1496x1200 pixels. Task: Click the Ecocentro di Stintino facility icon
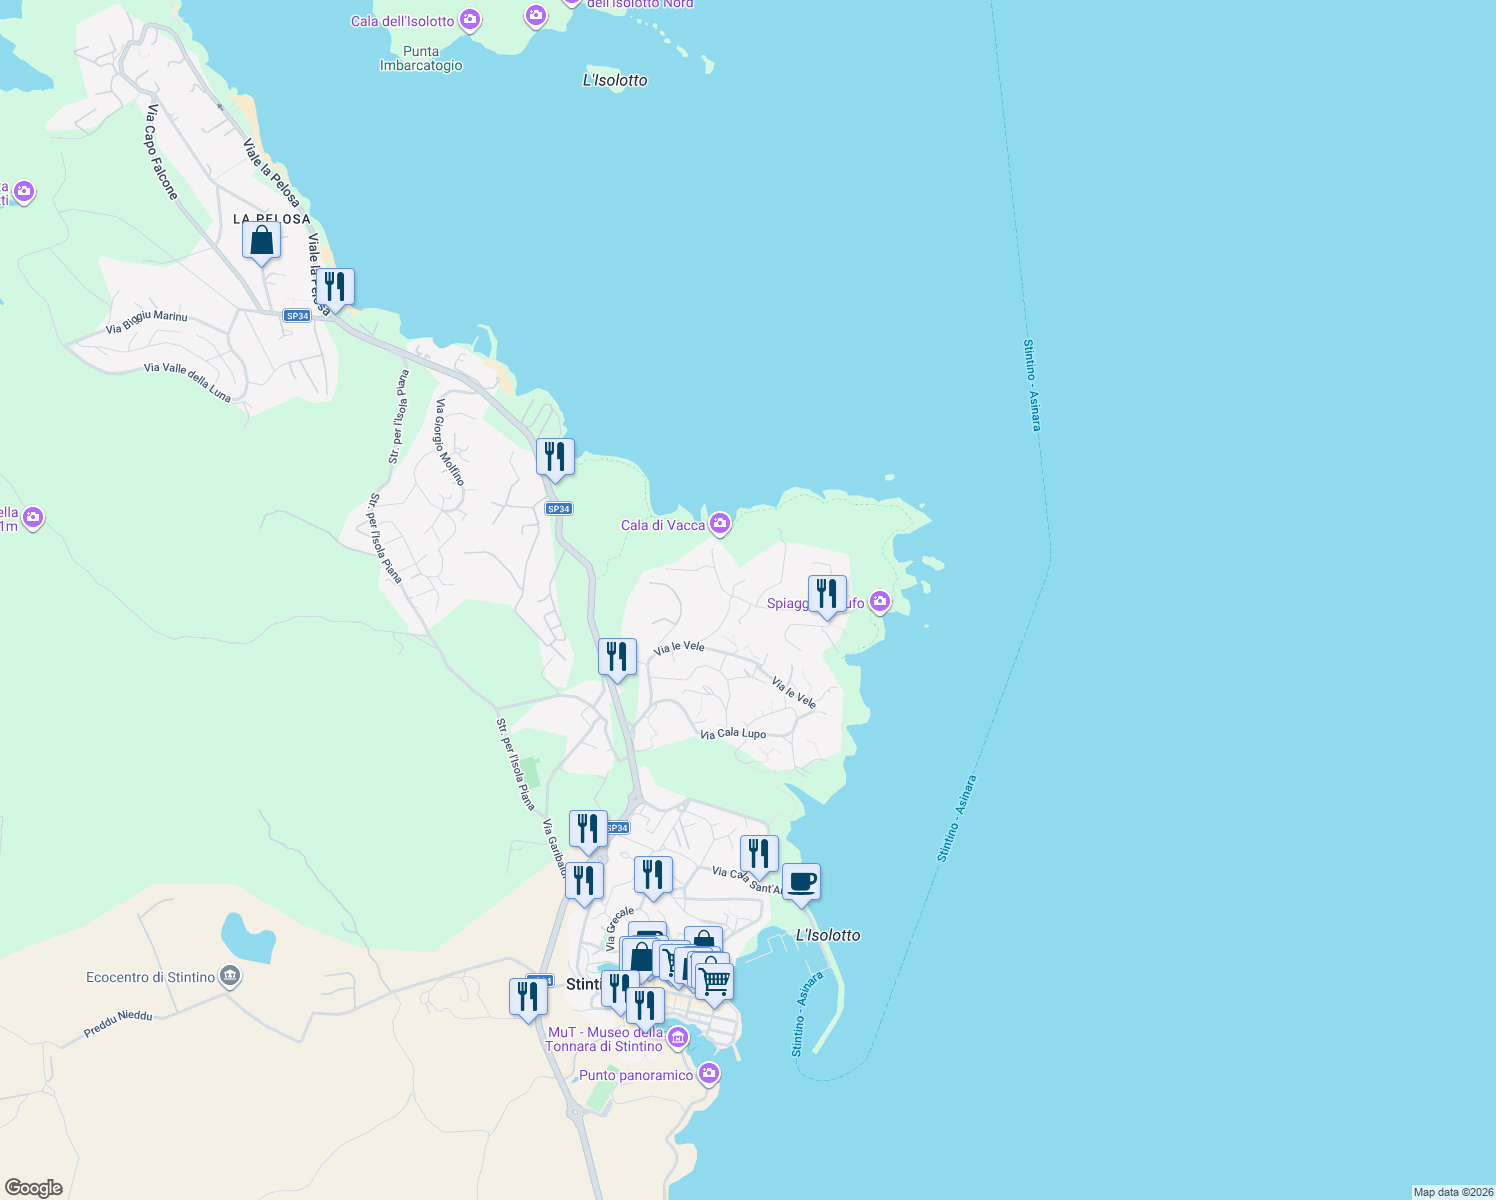coord(228,974)
